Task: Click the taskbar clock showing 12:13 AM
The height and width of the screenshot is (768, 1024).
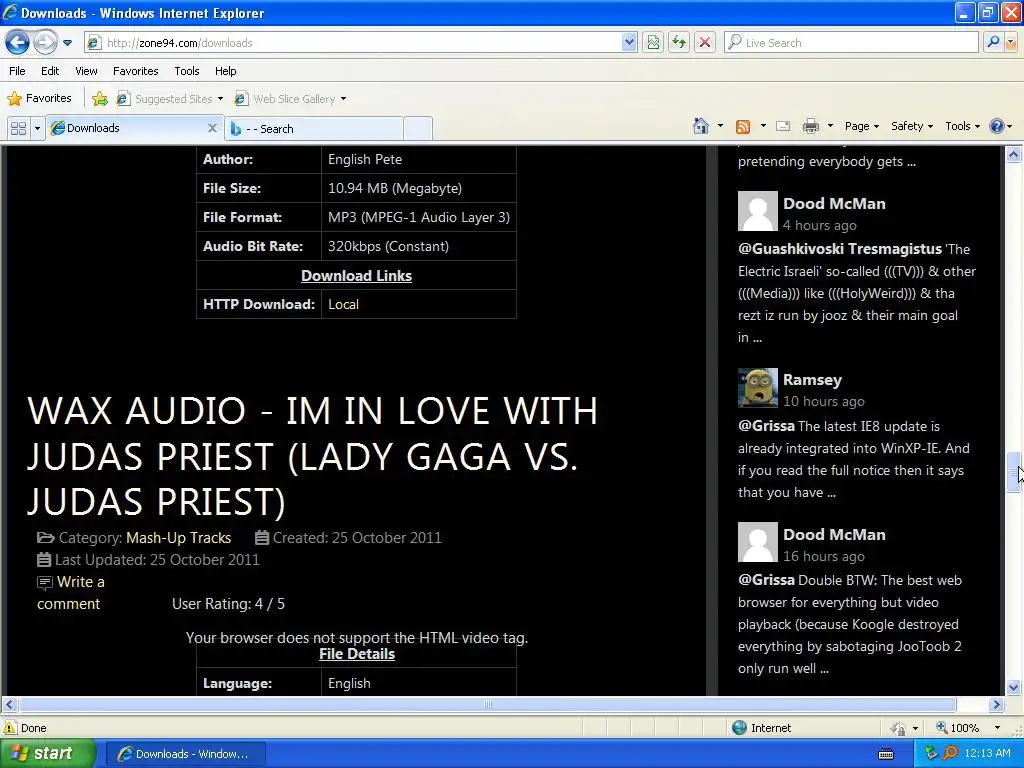Action: click(x=987, y=754)
